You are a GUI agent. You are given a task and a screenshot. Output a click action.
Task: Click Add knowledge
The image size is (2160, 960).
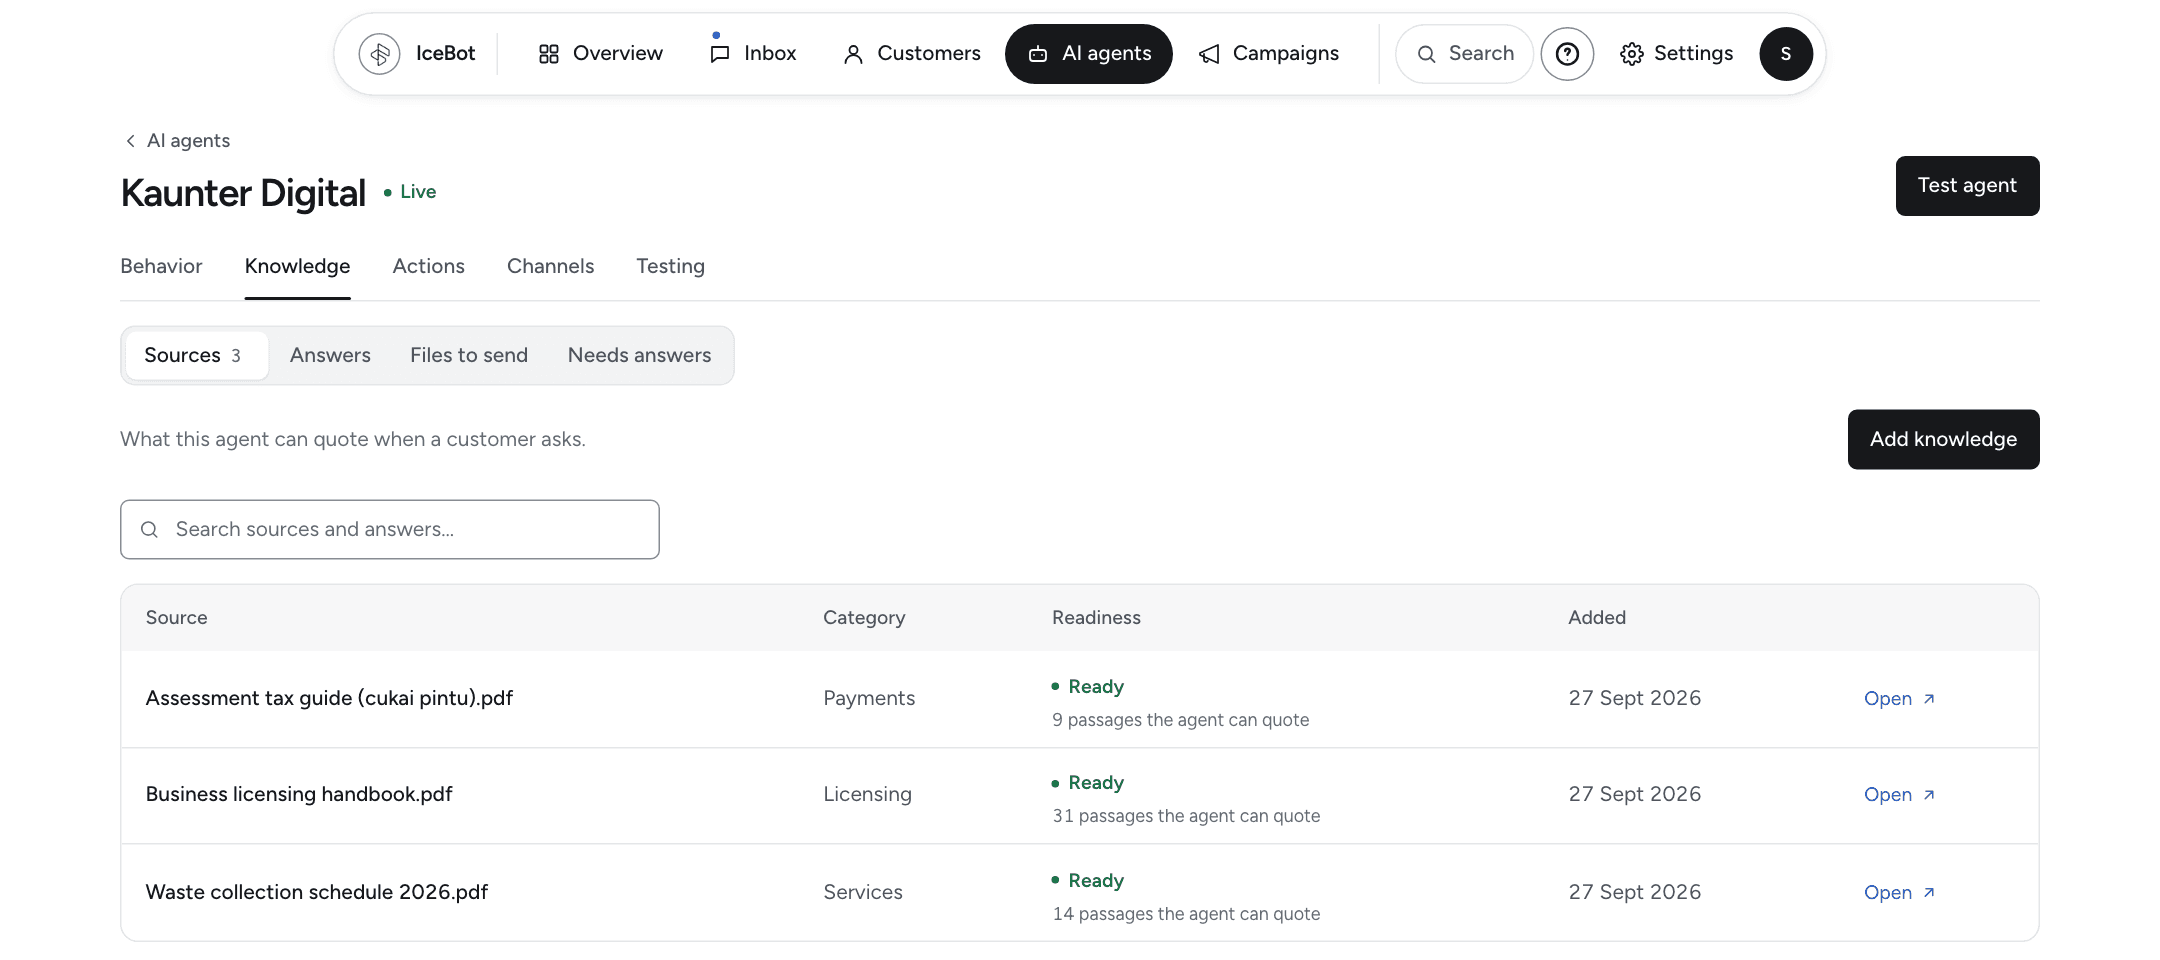1943,439
